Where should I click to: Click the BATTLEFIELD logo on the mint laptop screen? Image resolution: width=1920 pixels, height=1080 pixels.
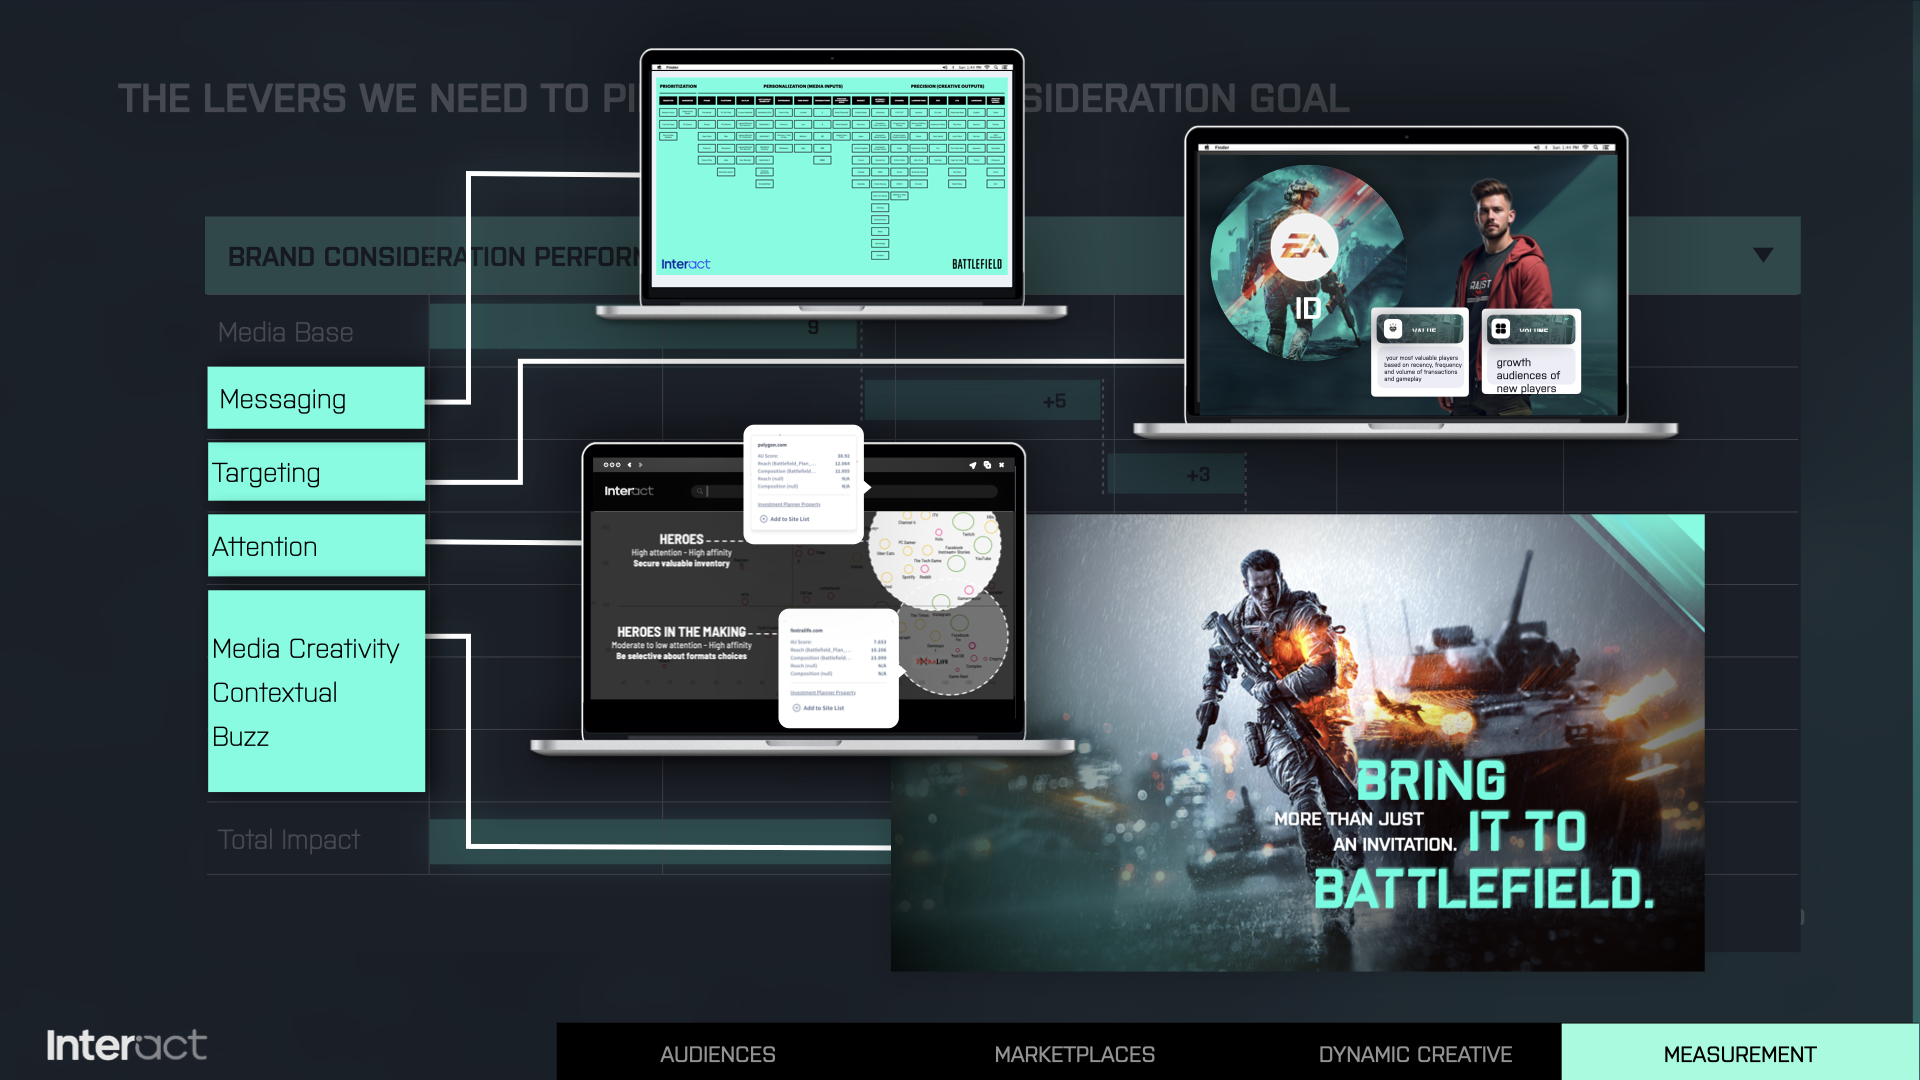click(977, 264)
